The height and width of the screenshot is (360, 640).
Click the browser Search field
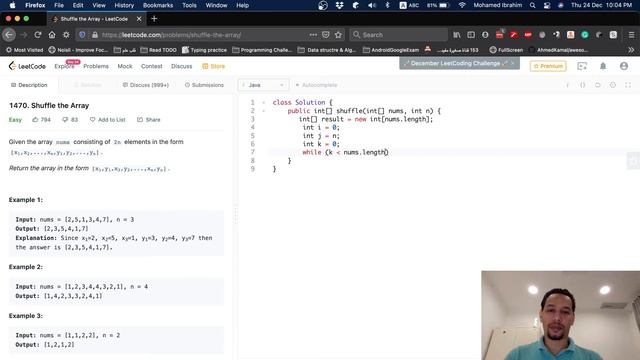(398, 35)
